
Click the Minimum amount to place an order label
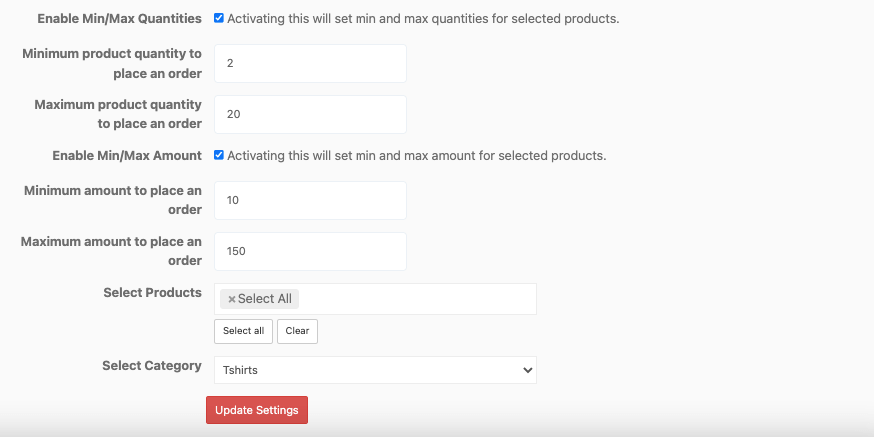tap(113, 200)
